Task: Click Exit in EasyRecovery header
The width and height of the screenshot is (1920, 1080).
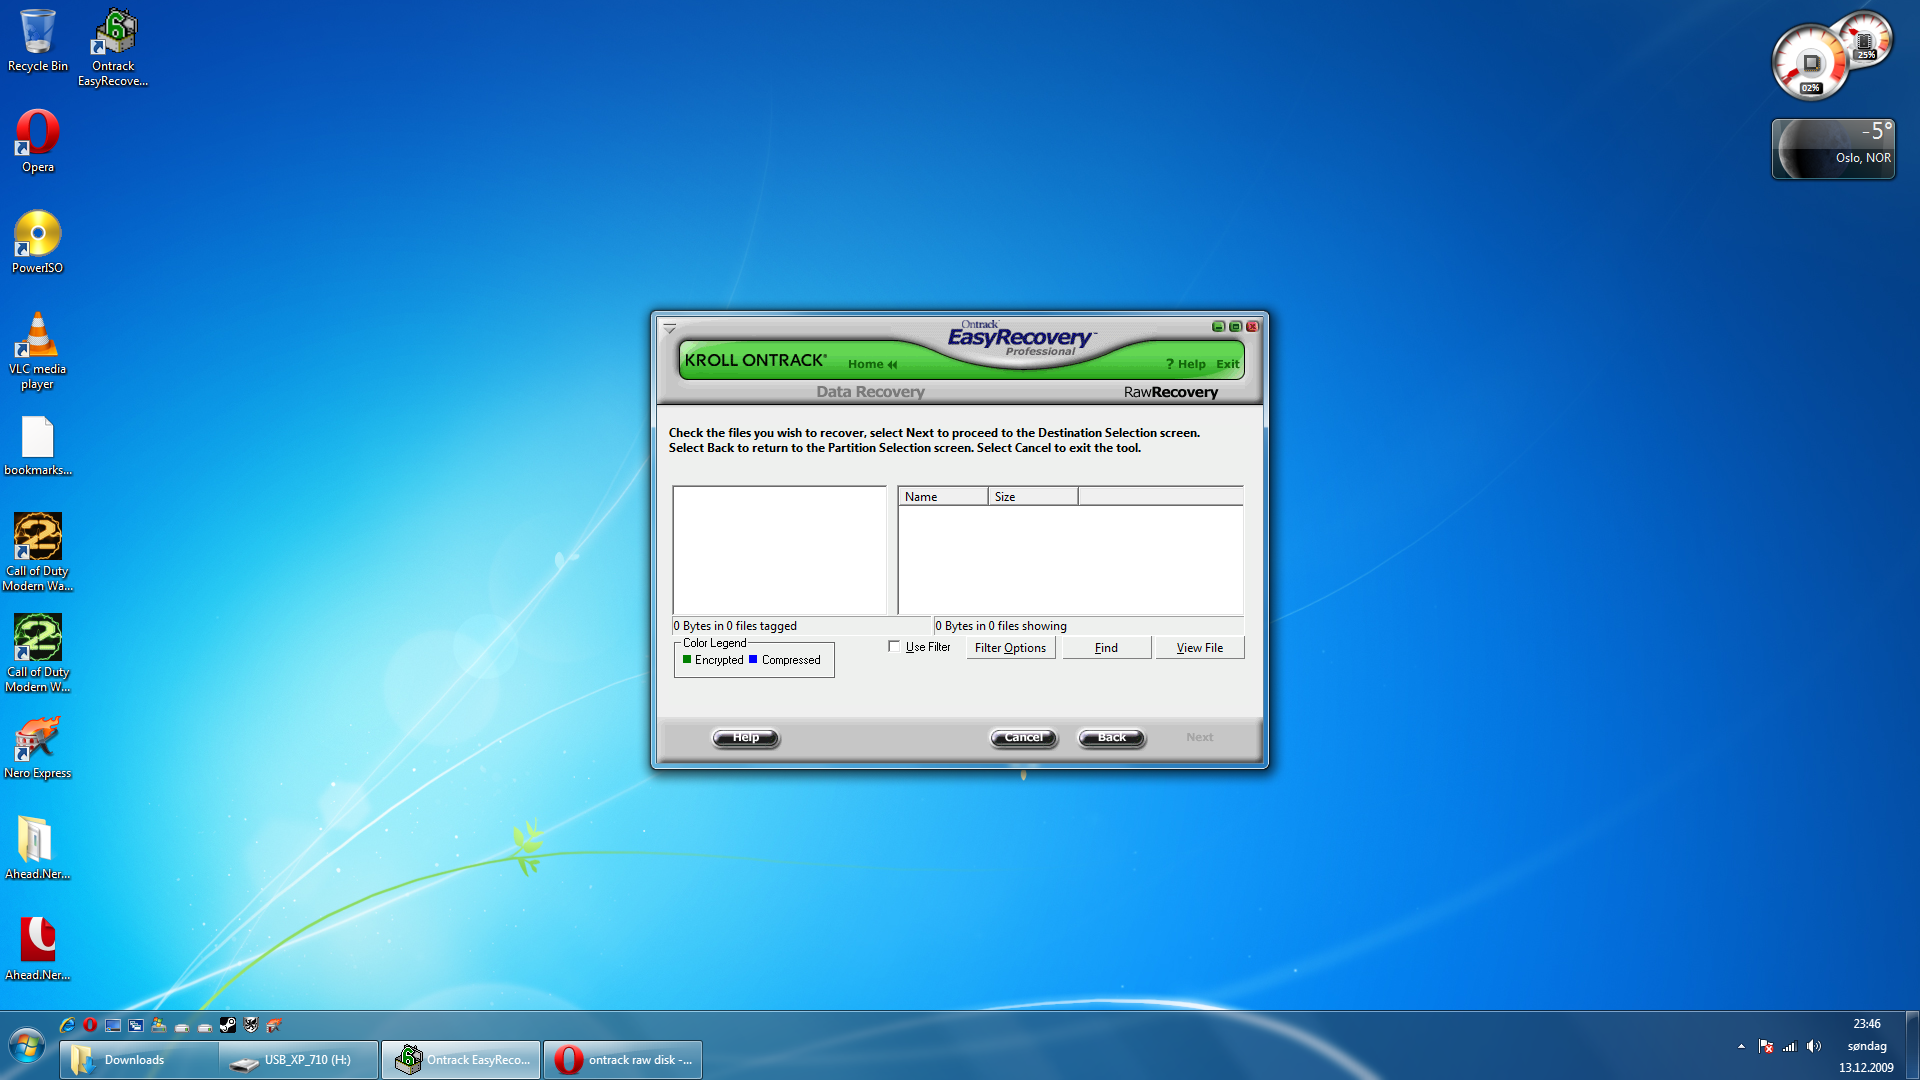Action: [1228, 364]
